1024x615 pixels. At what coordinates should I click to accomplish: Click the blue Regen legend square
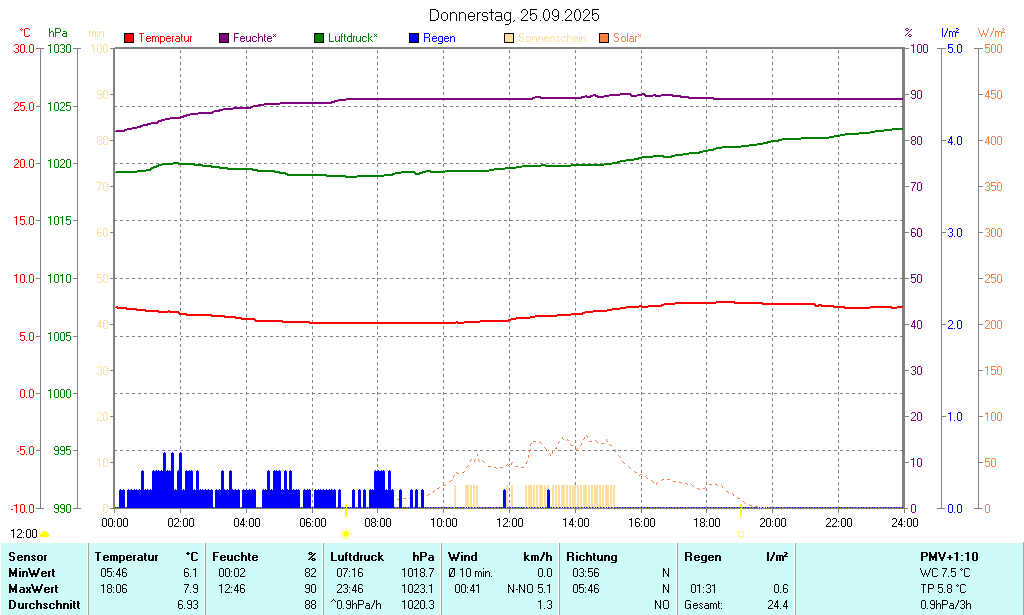(x=415, y=38)
